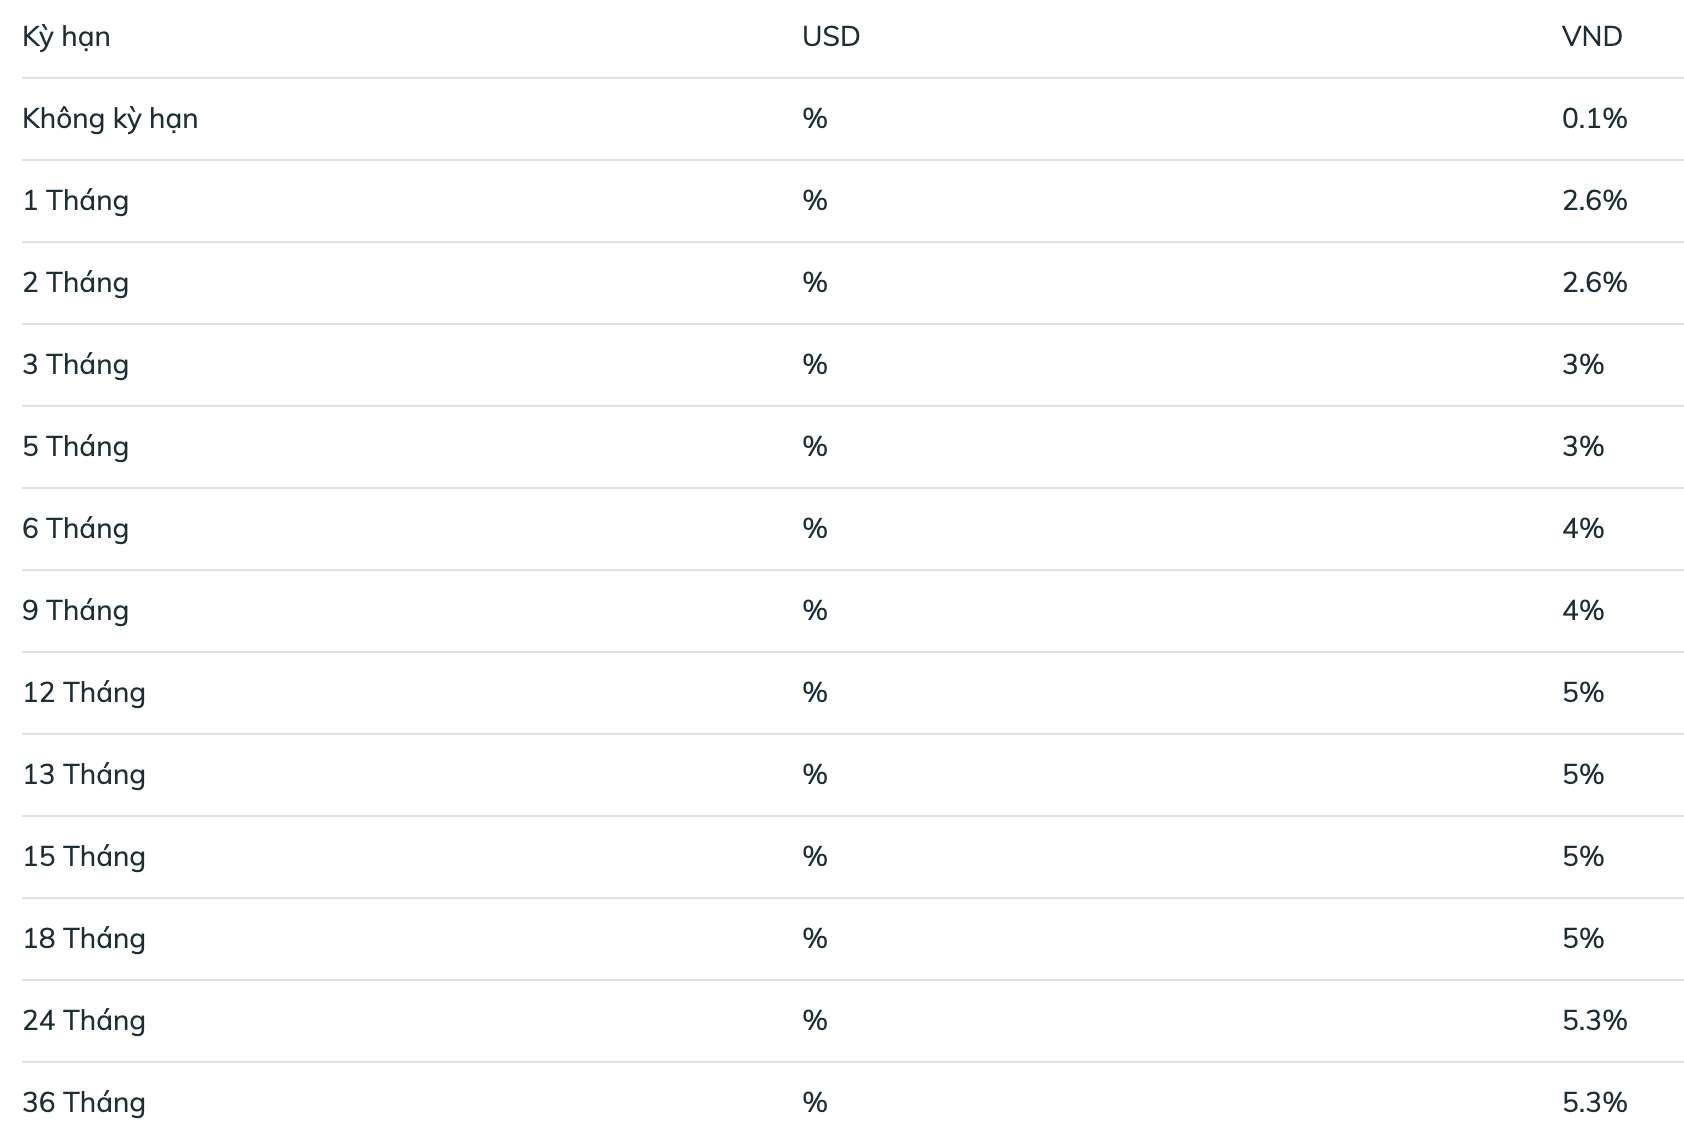The height and width of the screenshot is (1142, 1684).
Task: Click the VND rate for 18 Tháng
Action: pos(1583,939)
